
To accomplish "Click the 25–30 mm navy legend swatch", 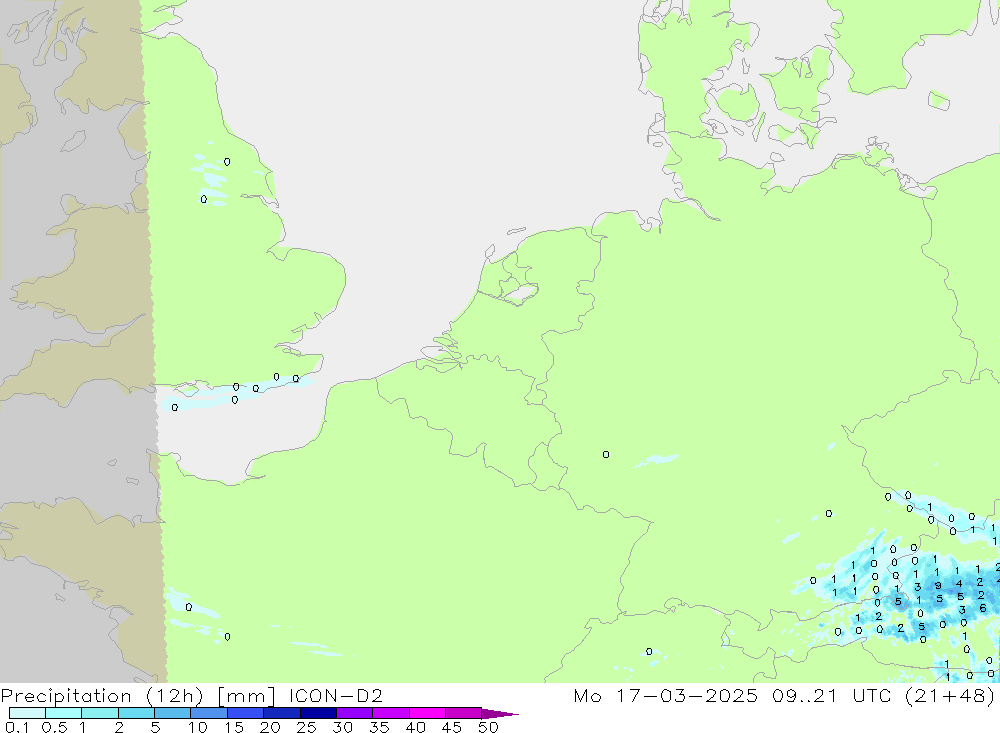I will 318,713.
